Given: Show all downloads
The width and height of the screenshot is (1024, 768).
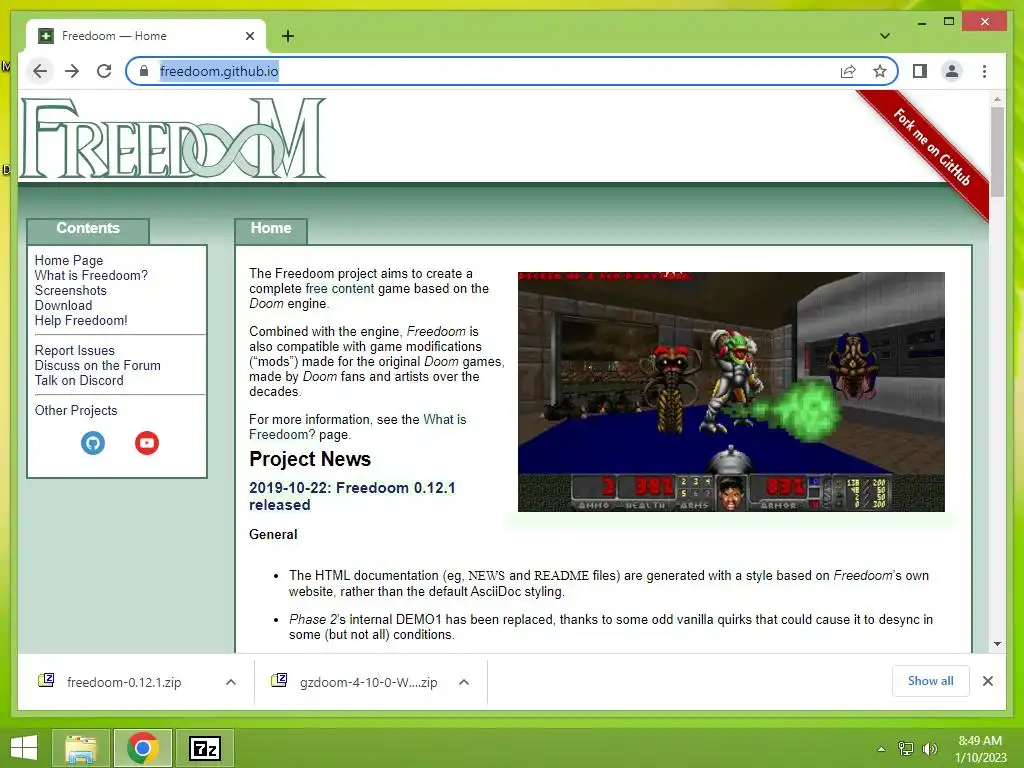Looking at the screenshot, I should point(931,681).
